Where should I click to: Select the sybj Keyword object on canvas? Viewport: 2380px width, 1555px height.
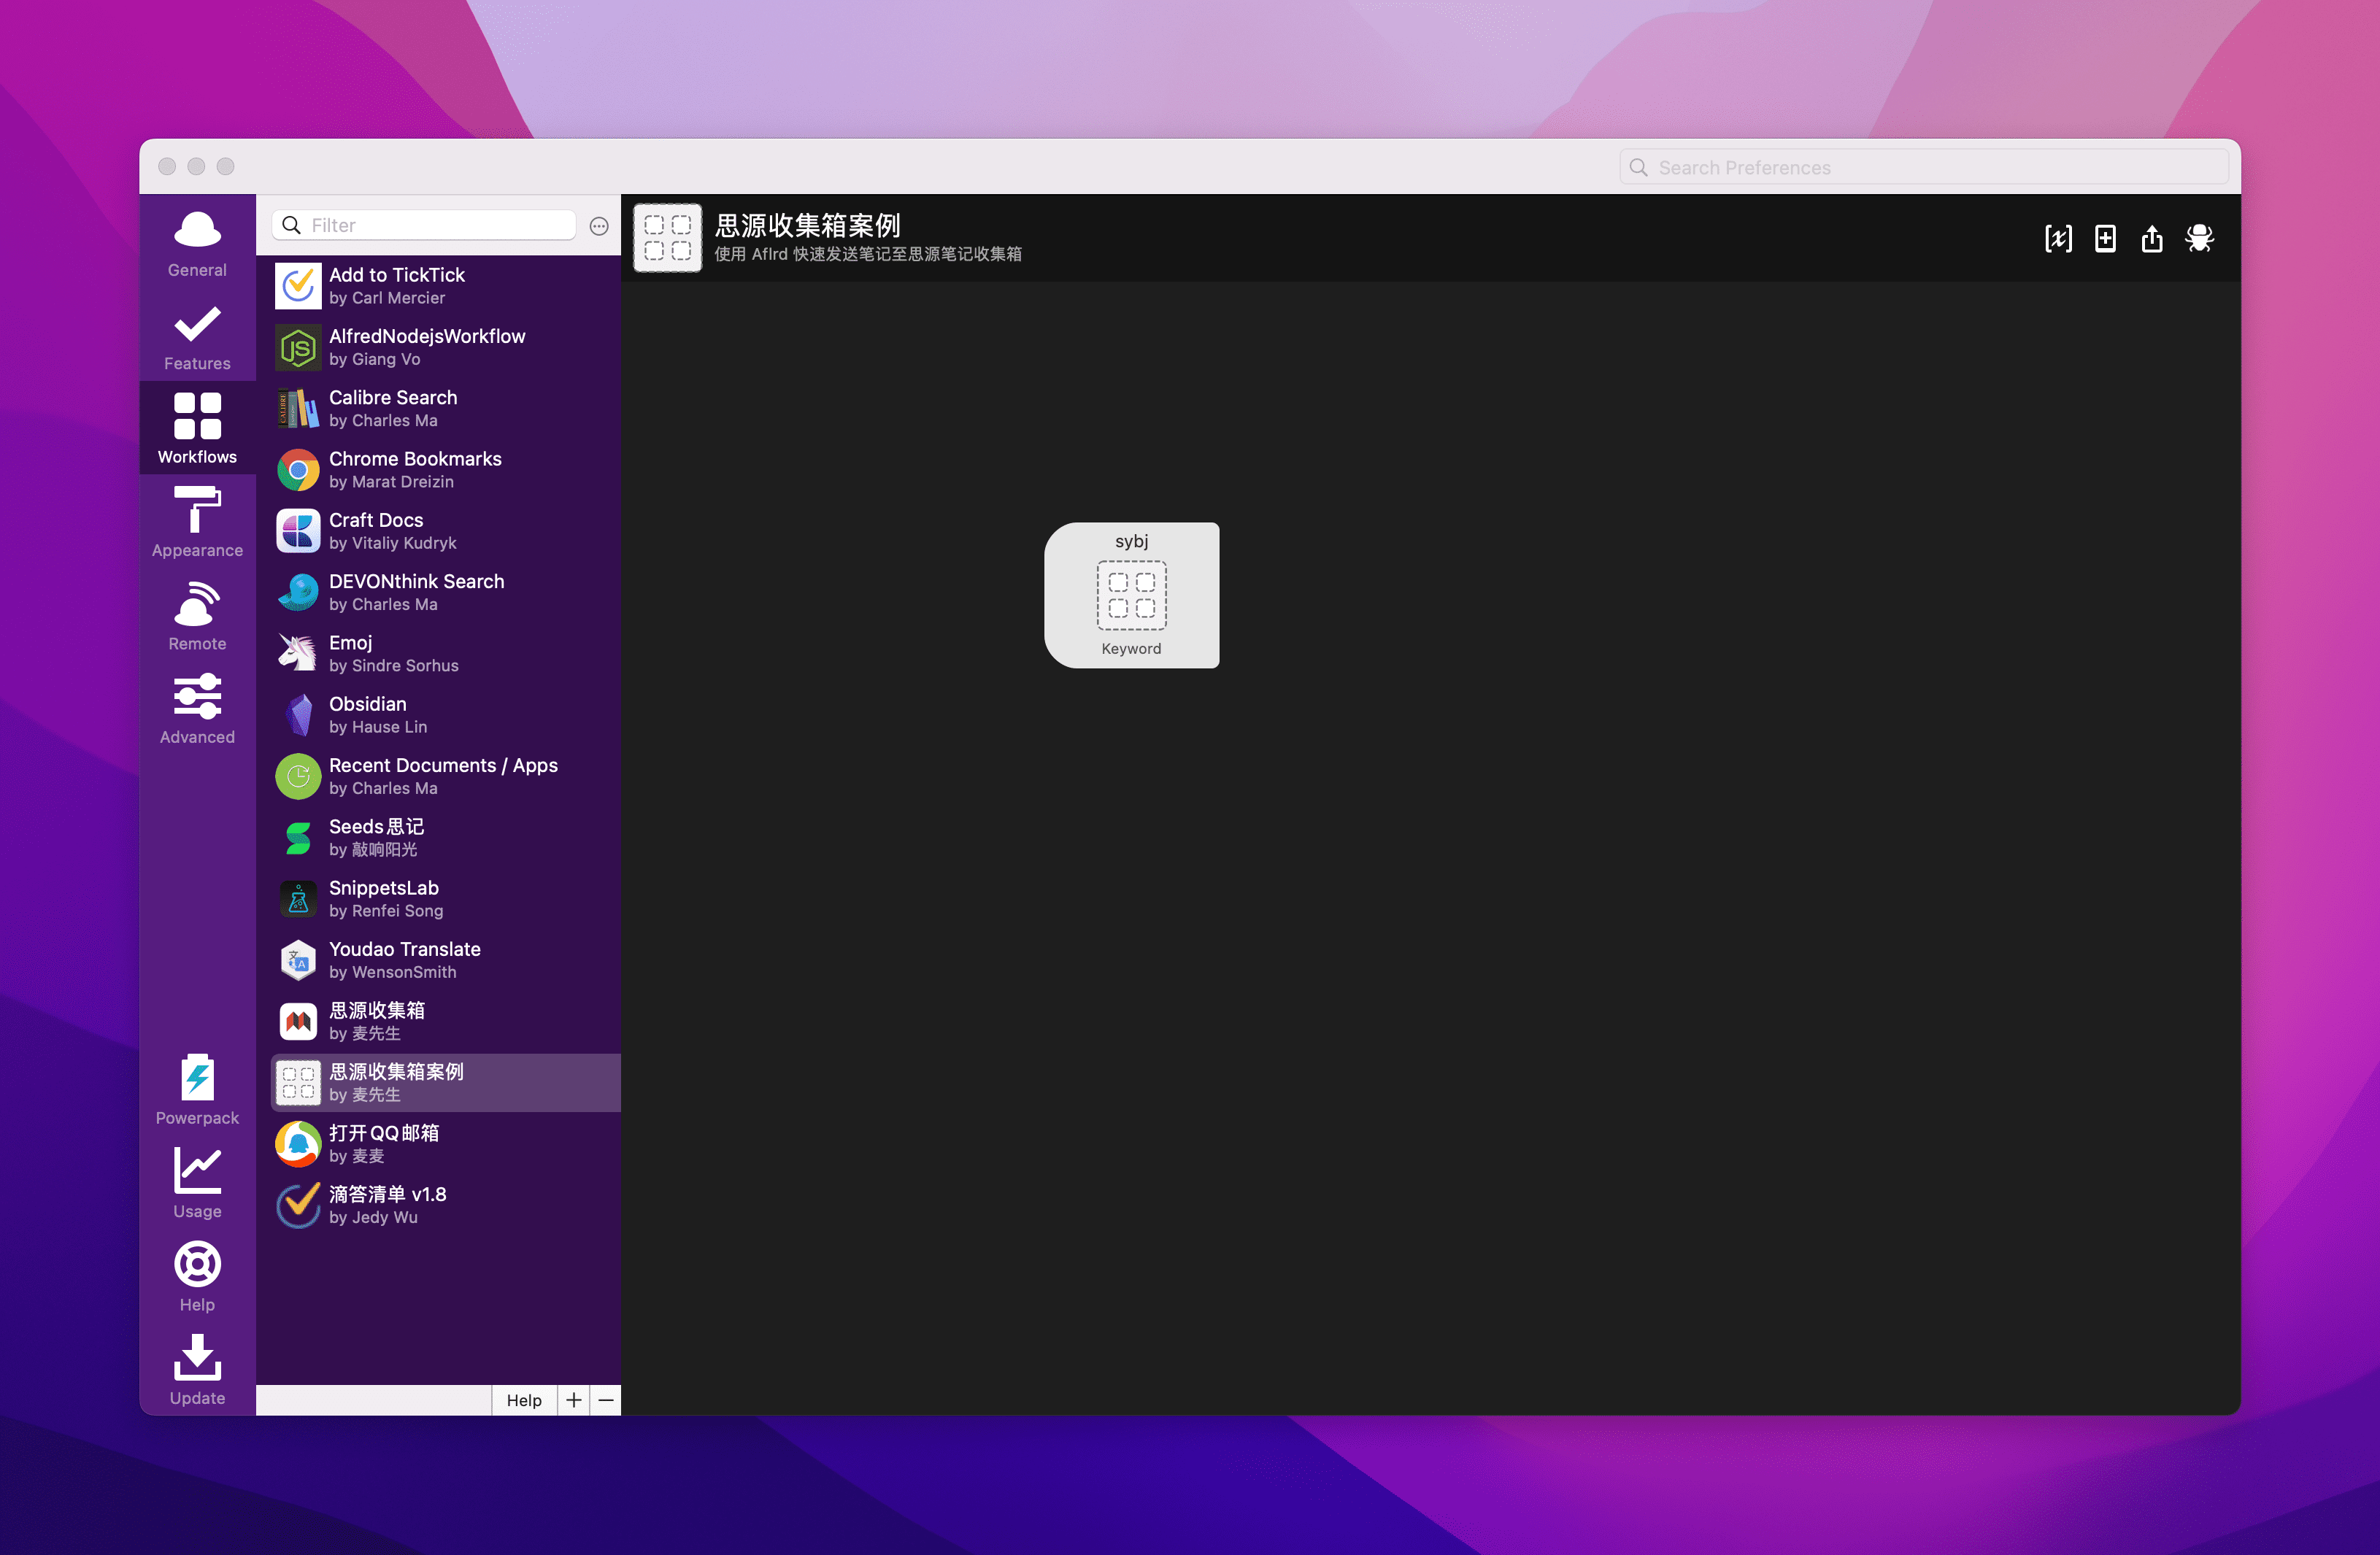click(x=1131, y=595)
